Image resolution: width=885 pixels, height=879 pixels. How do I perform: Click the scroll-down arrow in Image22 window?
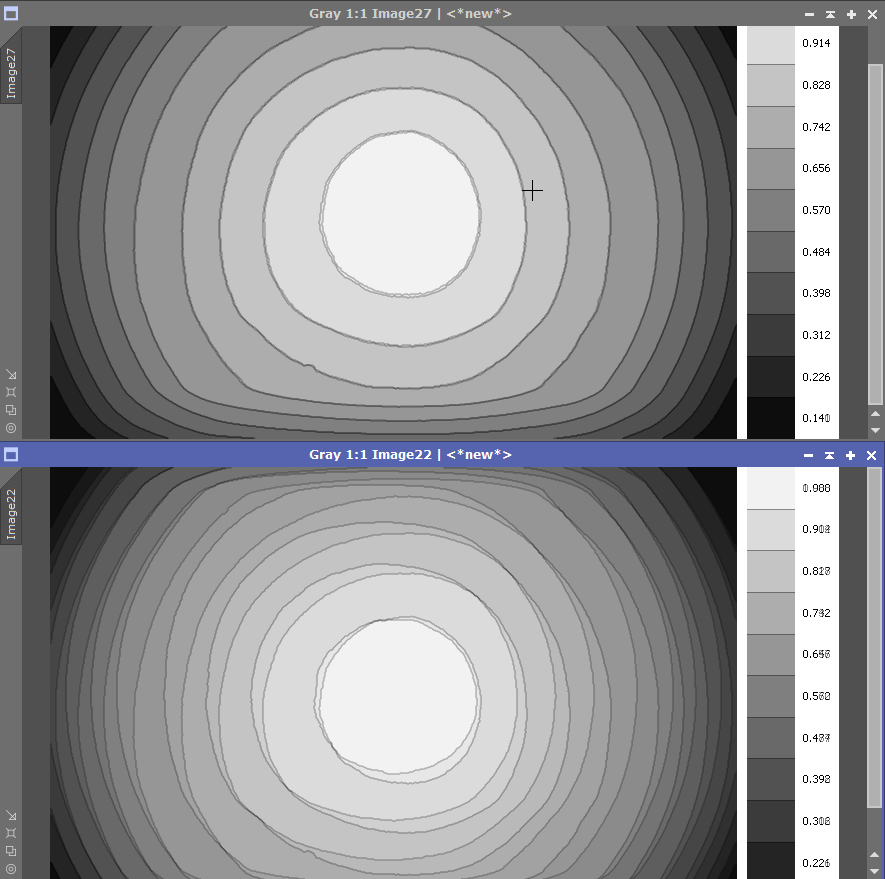point(875,869)
